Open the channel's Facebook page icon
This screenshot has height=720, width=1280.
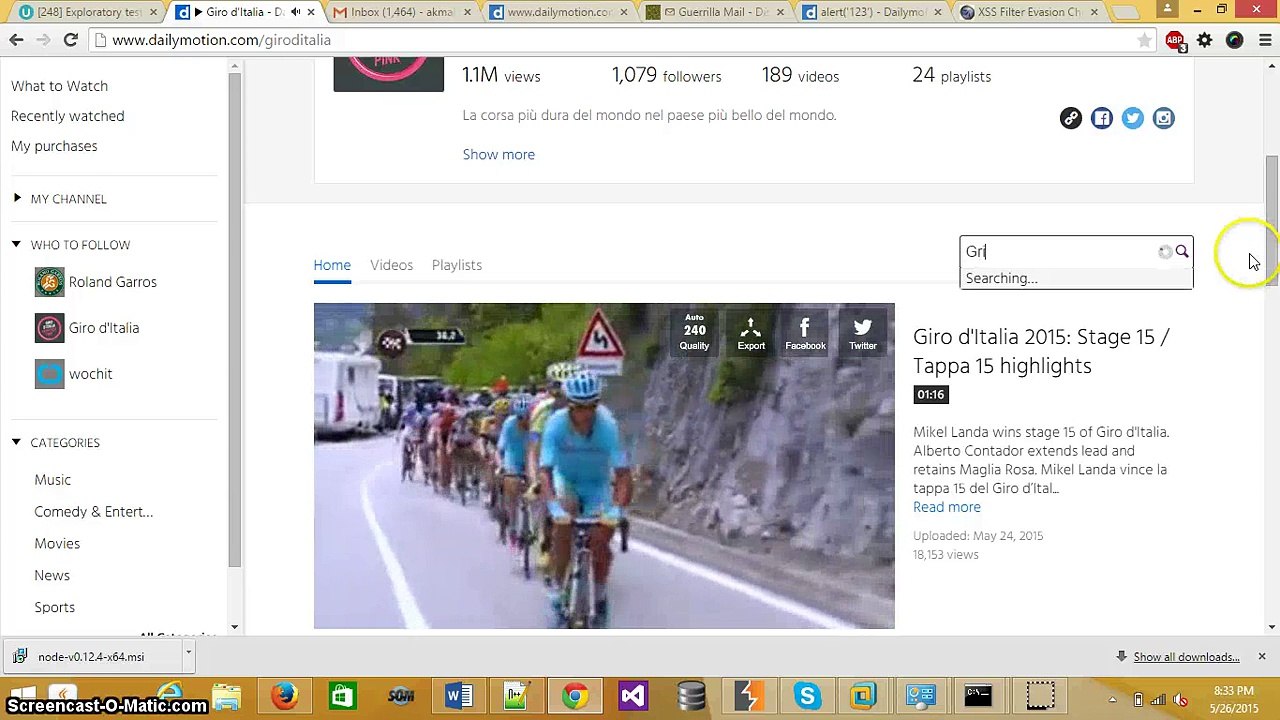(1102, 118)
